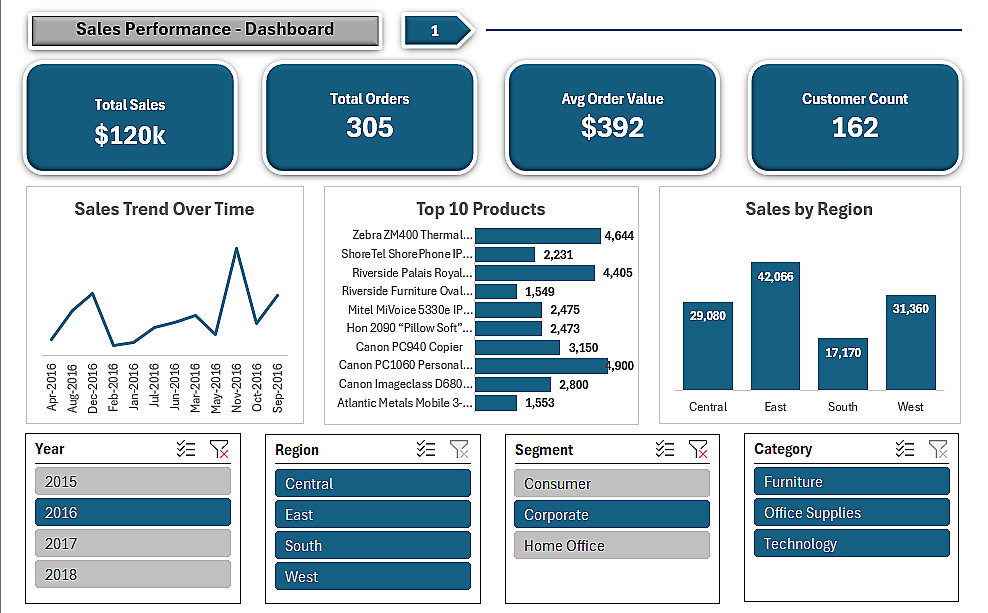Click the Riverside Furniture Oval label
This screenshot has width=988, height=613.
tap(407, 291)
